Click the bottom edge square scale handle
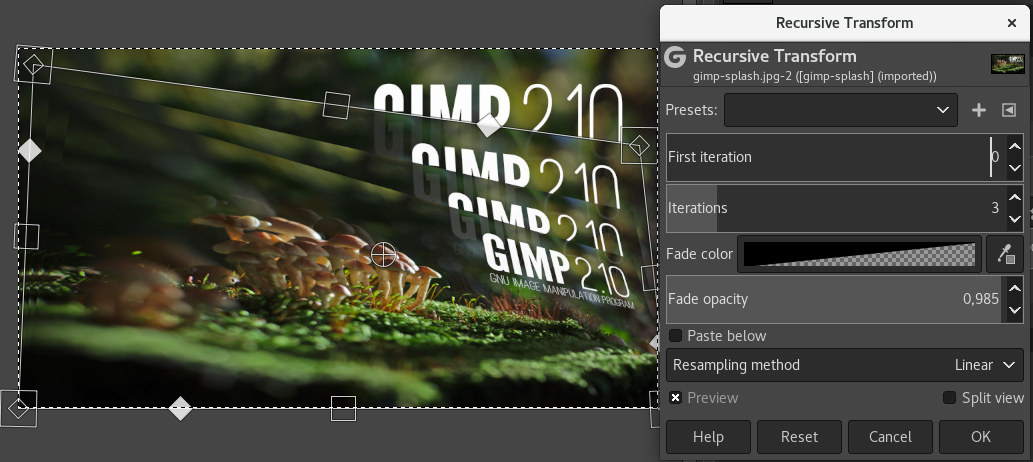Image resolution: width=1033 pixels, height=462 pixels. pos(343,409)
